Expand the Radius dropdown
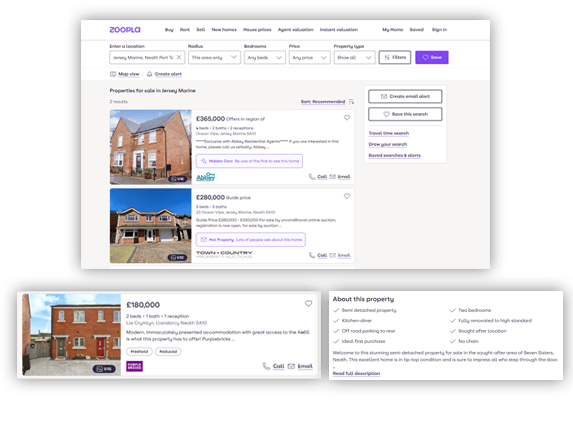573x428 pixels. [x=214, y=57]
